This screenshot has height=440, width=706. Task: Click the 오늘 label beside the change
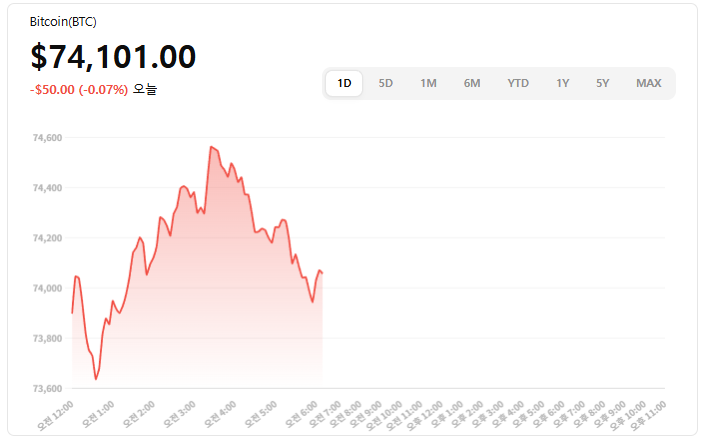[x=145, y=90]
